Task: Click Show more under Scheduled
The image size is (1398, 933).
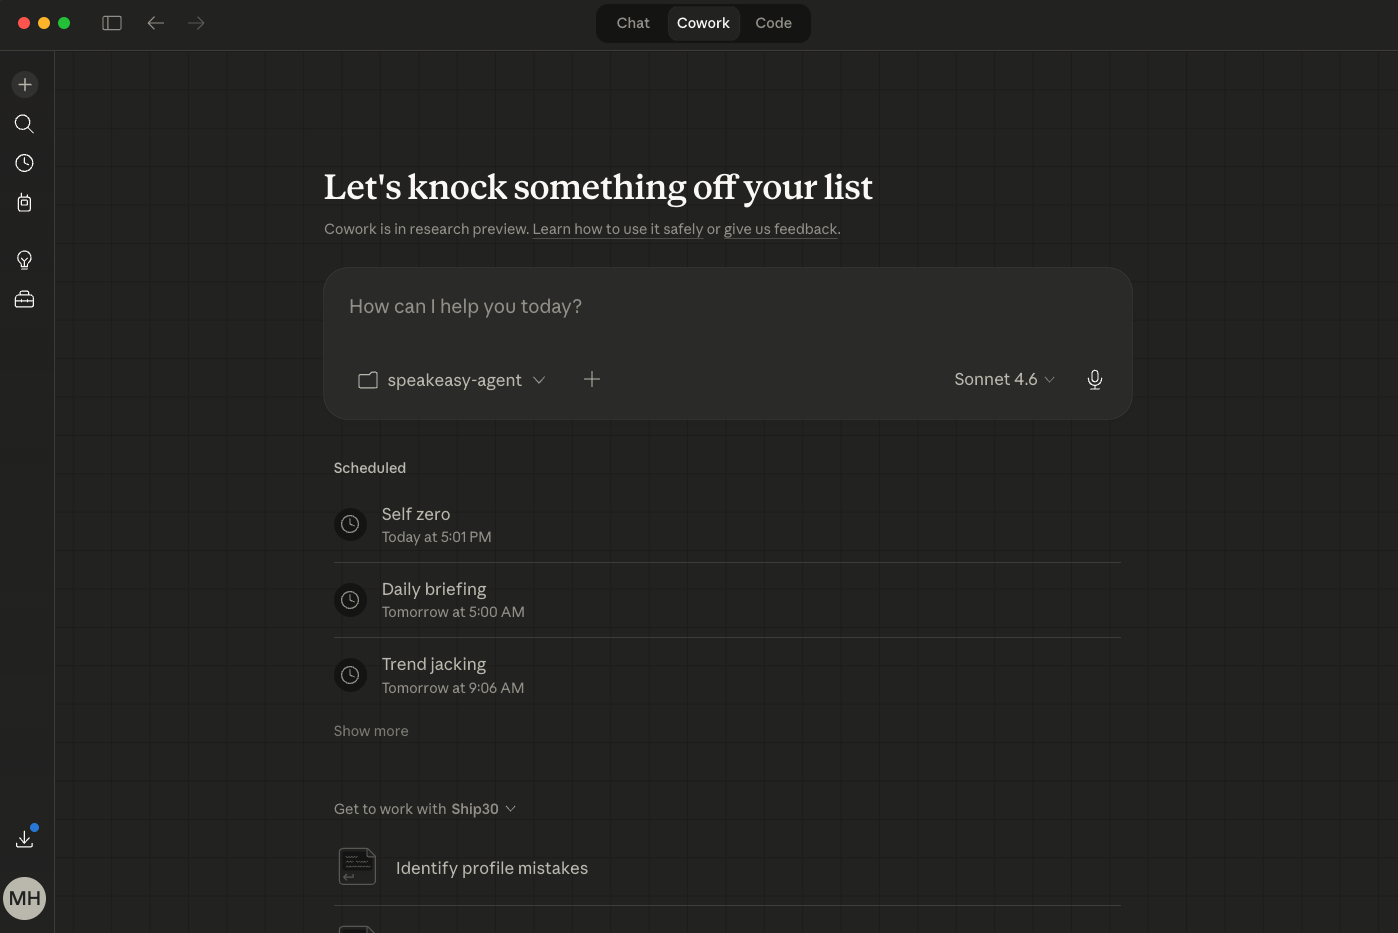Action: click(x=371, y=731)
